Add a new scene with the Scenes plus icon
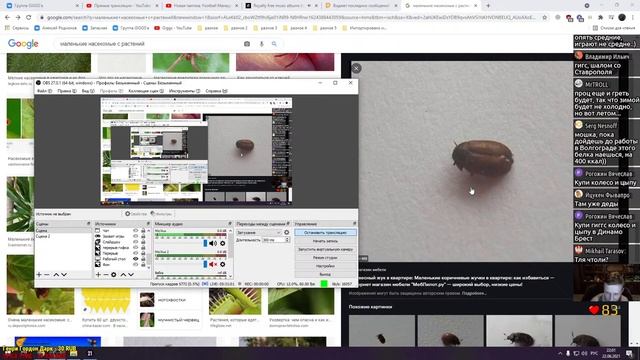Screen dimensions: 640x360 click(39, 275)
